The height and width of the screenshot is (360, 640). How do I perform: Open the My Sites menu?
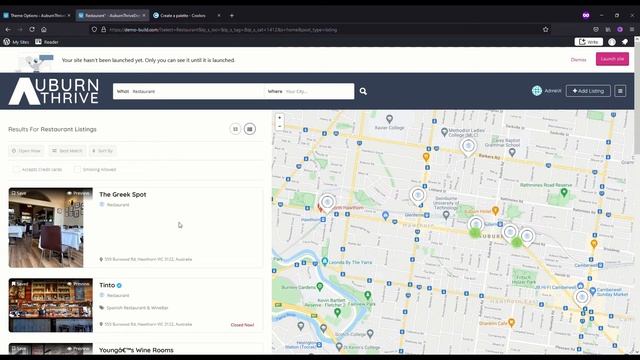click(x=16, y=42)
